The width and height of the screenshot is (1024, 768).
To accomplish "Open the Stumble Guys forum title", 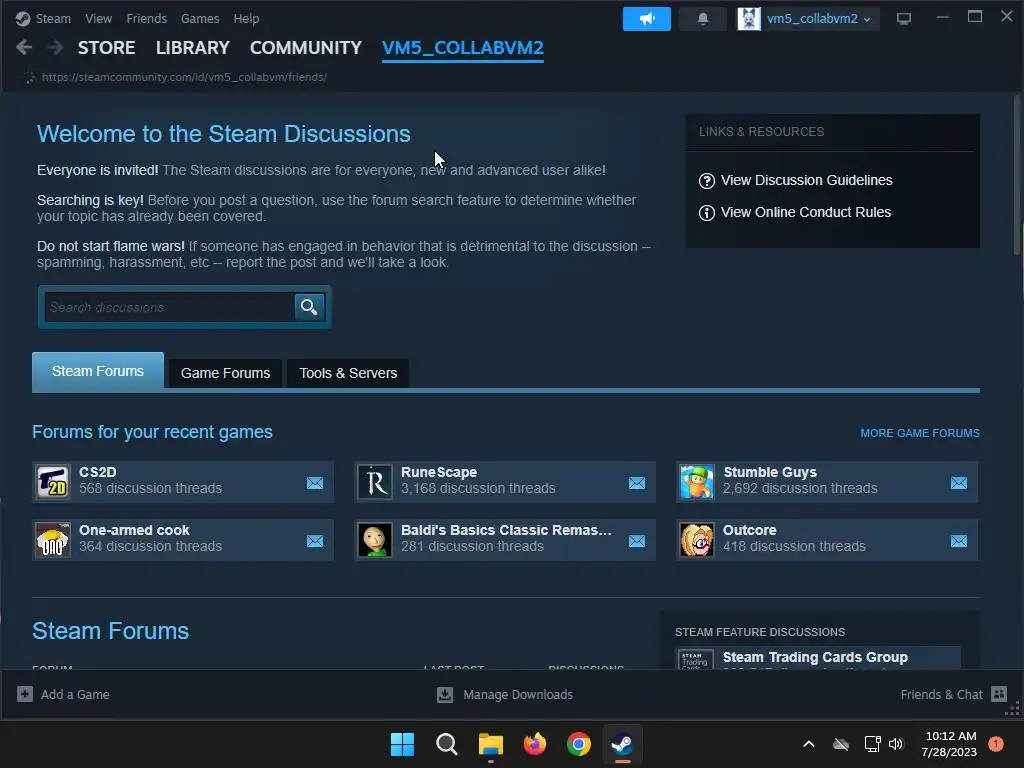I will [770, 472].
